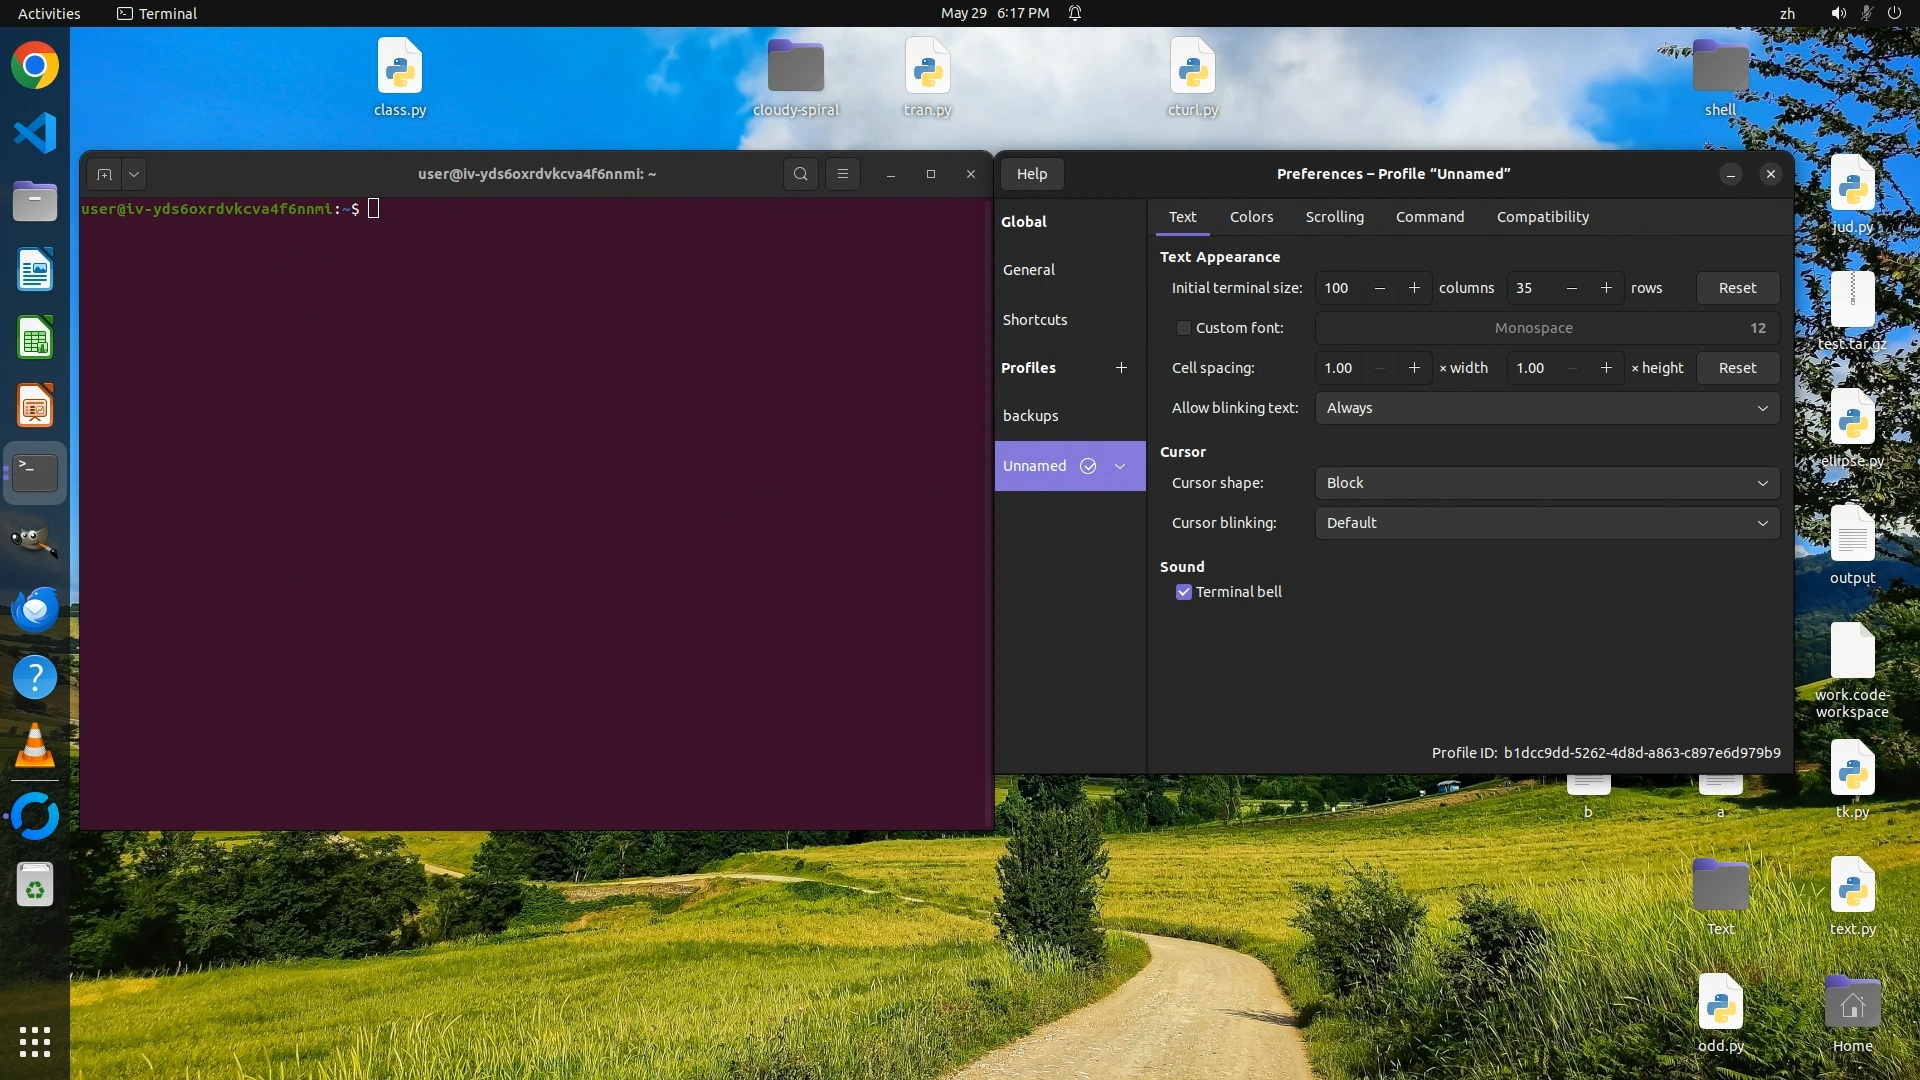Expand the Cursor blinking dropdown
Screen dimensions: 1920x1080
(1546, 523)
